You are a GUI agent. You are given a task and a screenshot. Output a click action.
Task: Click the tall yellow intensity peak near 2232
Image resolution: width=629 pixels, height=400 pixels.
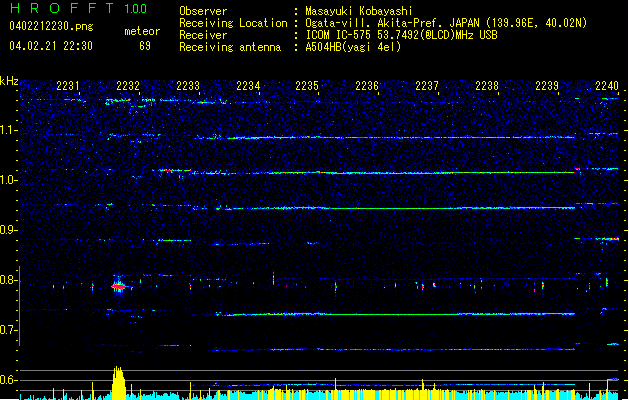point(118,382)
